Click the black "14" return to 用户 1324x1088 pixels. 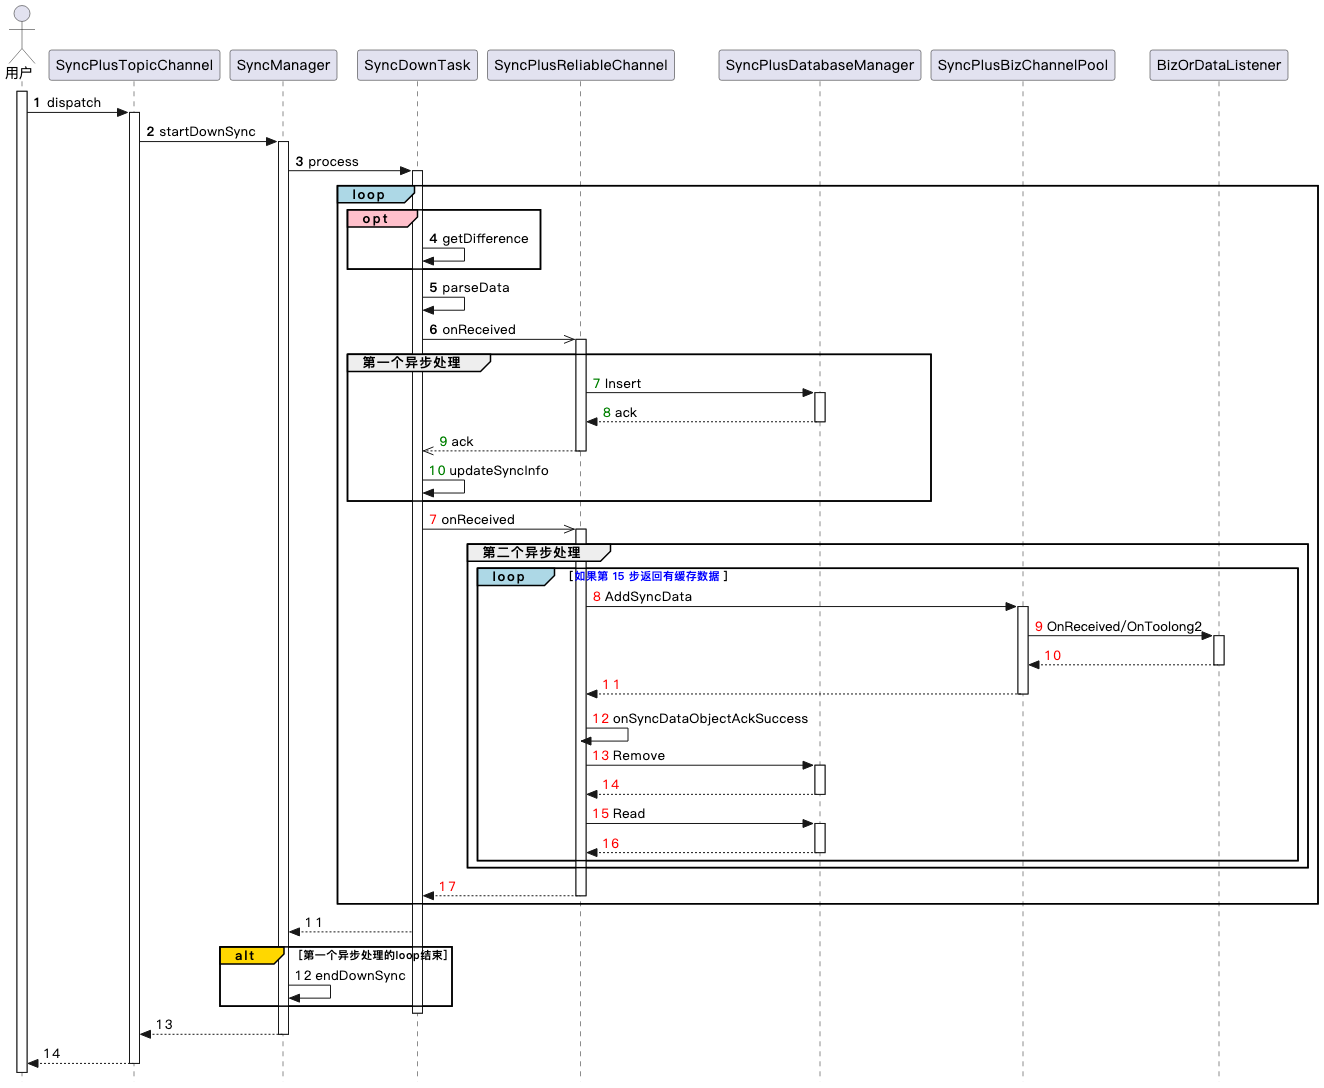[x=52, y=1054]
